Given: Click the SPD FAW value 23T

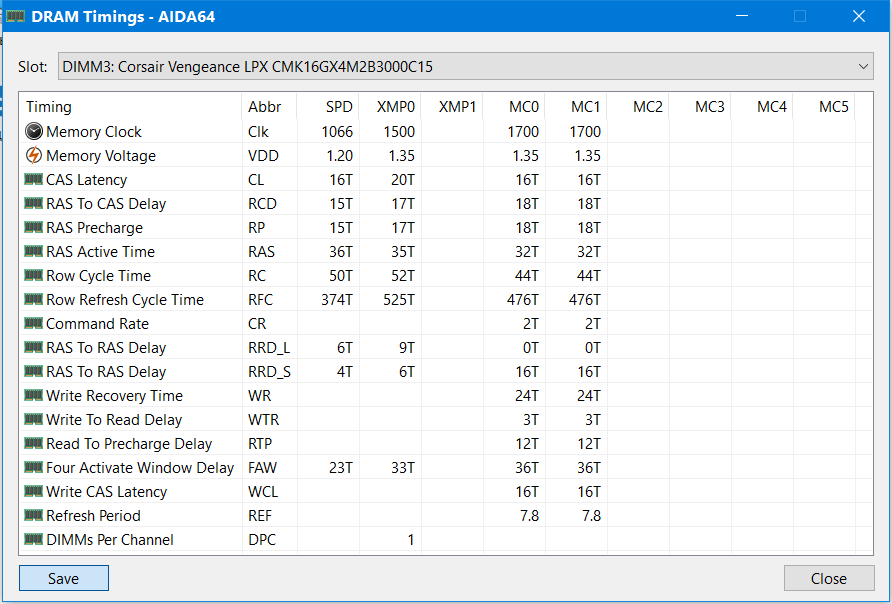Looking at the screenshot, I should (x=341, y=468).
